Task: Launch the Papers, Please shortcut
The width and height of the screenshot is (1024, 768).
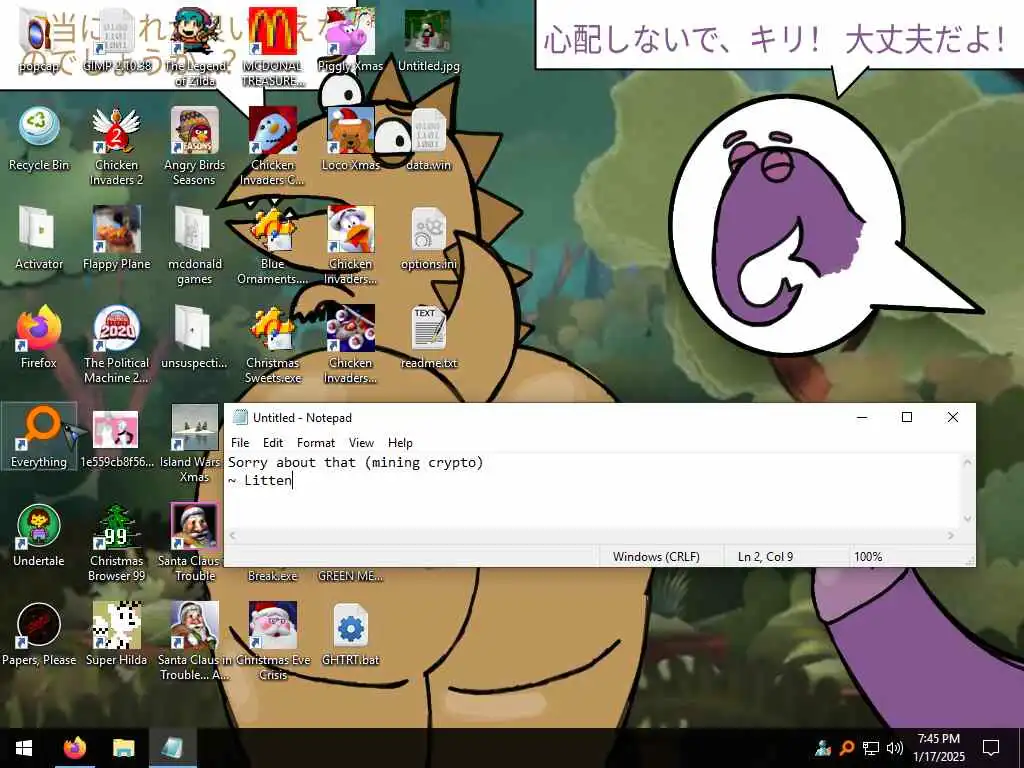Action: point(39,634)
